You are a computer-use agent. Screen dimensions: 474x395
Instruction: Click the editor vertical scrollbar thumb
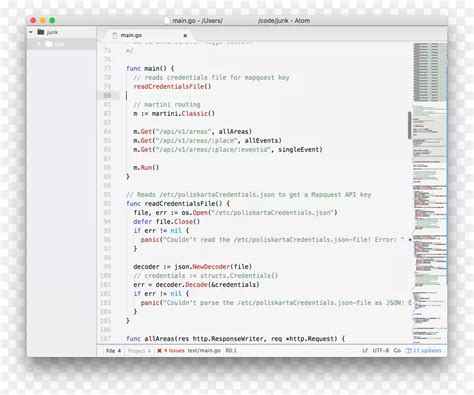click(409, 125)
